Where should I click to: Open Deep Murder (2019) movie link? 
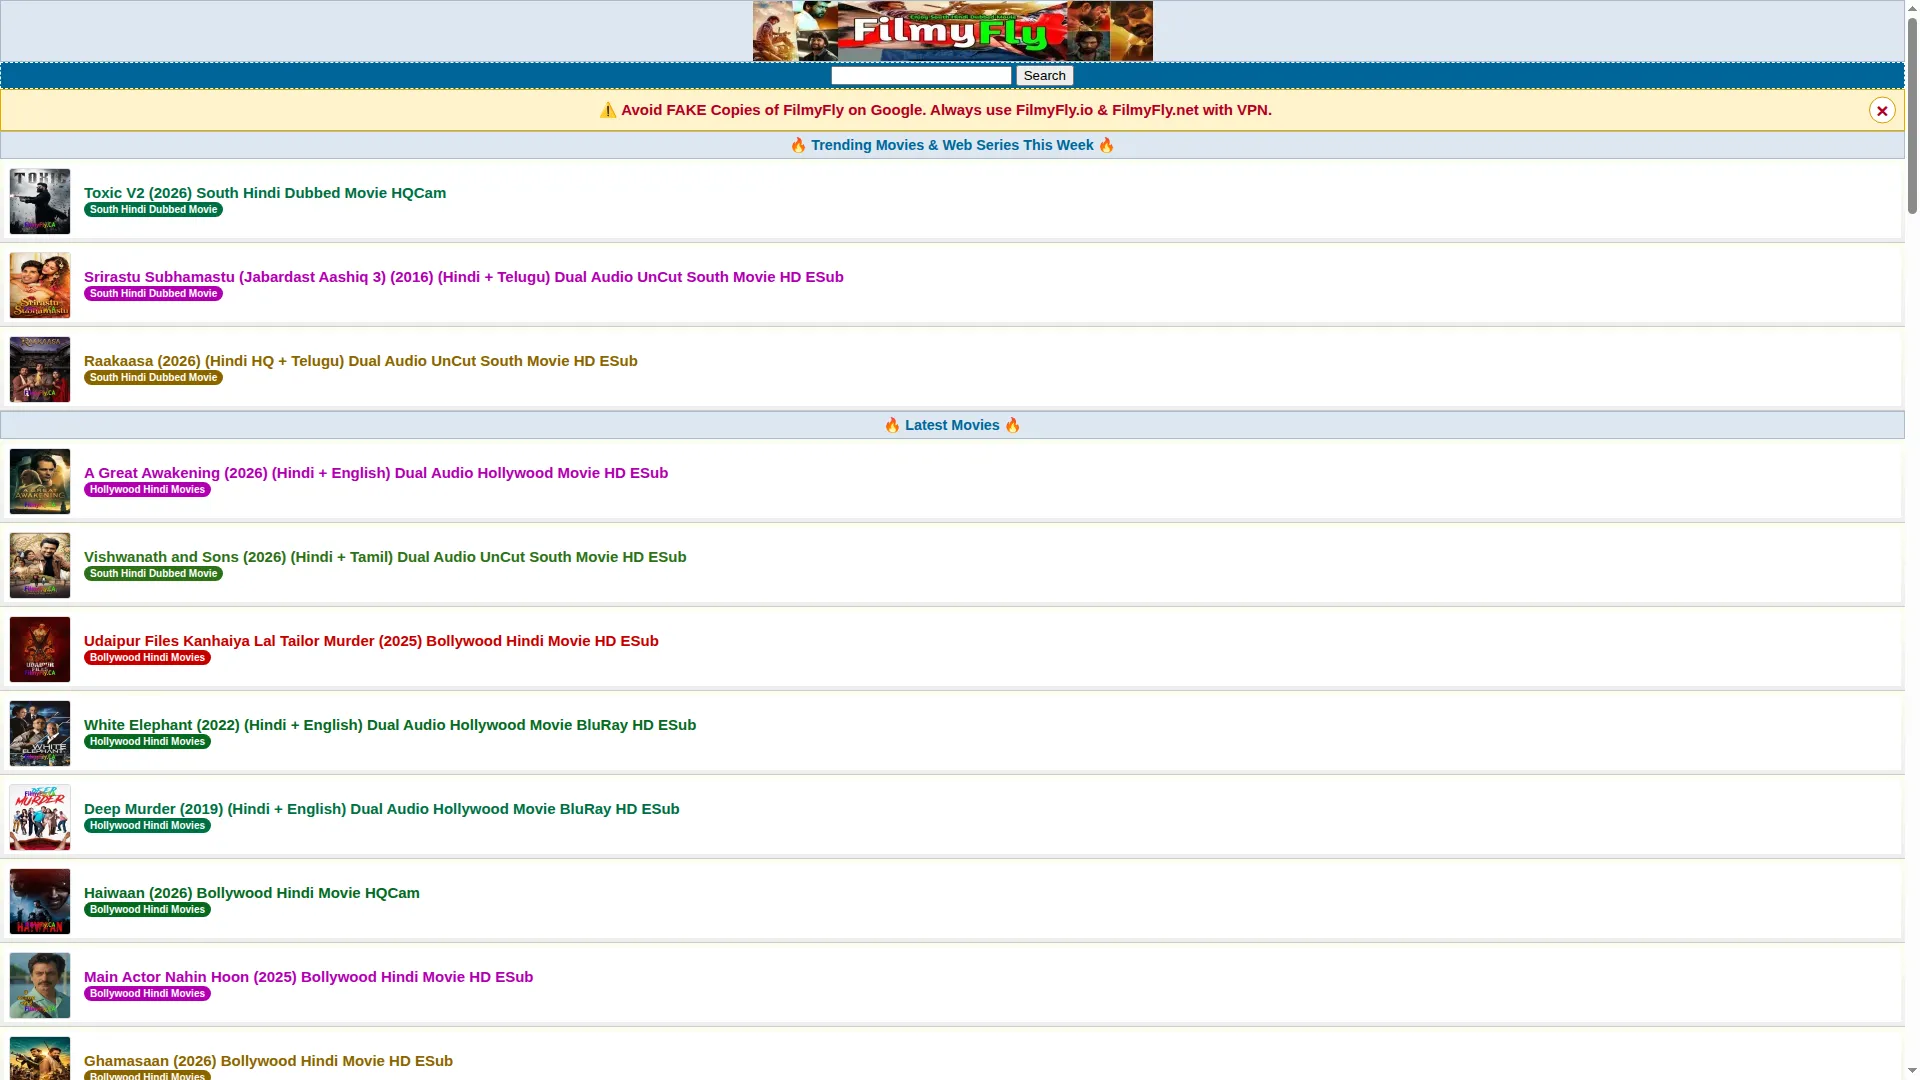click(x=382, y=809)
